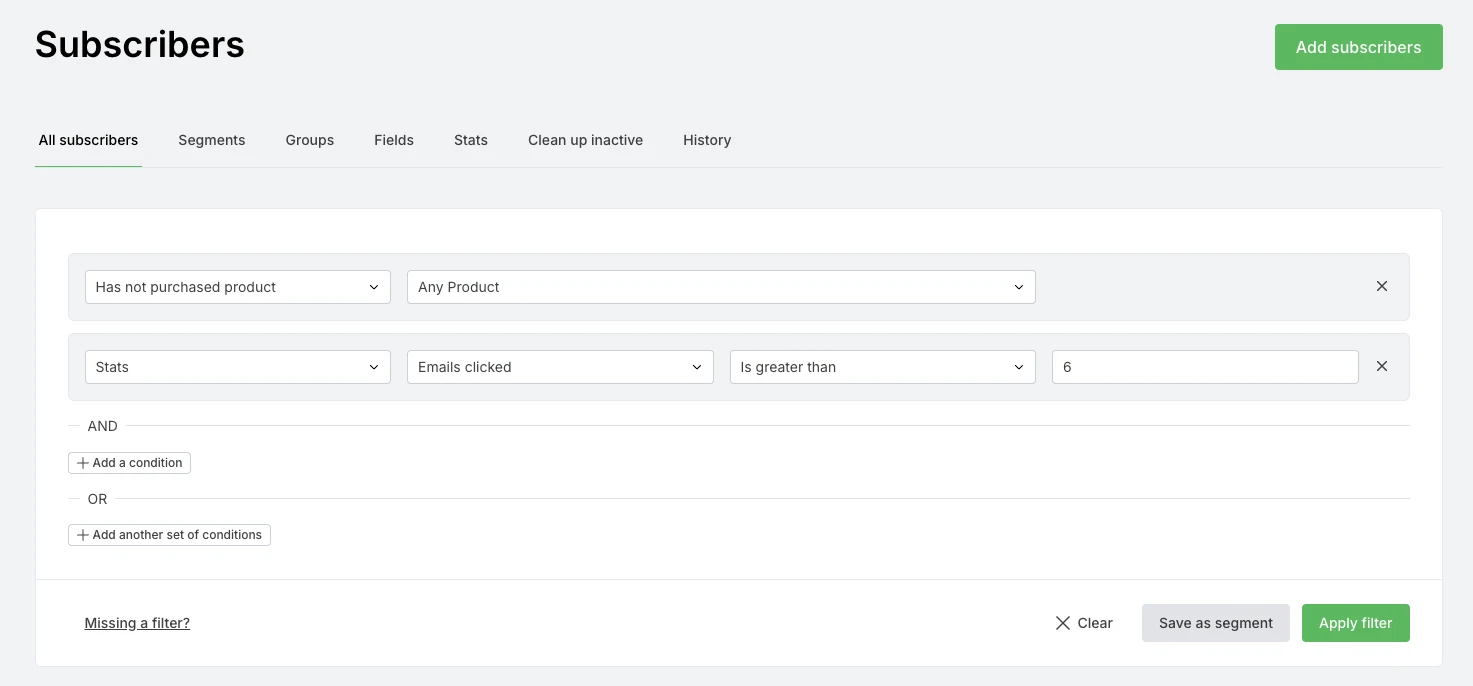Open the "Emails clicked" metric dropdown

point(559,366)
